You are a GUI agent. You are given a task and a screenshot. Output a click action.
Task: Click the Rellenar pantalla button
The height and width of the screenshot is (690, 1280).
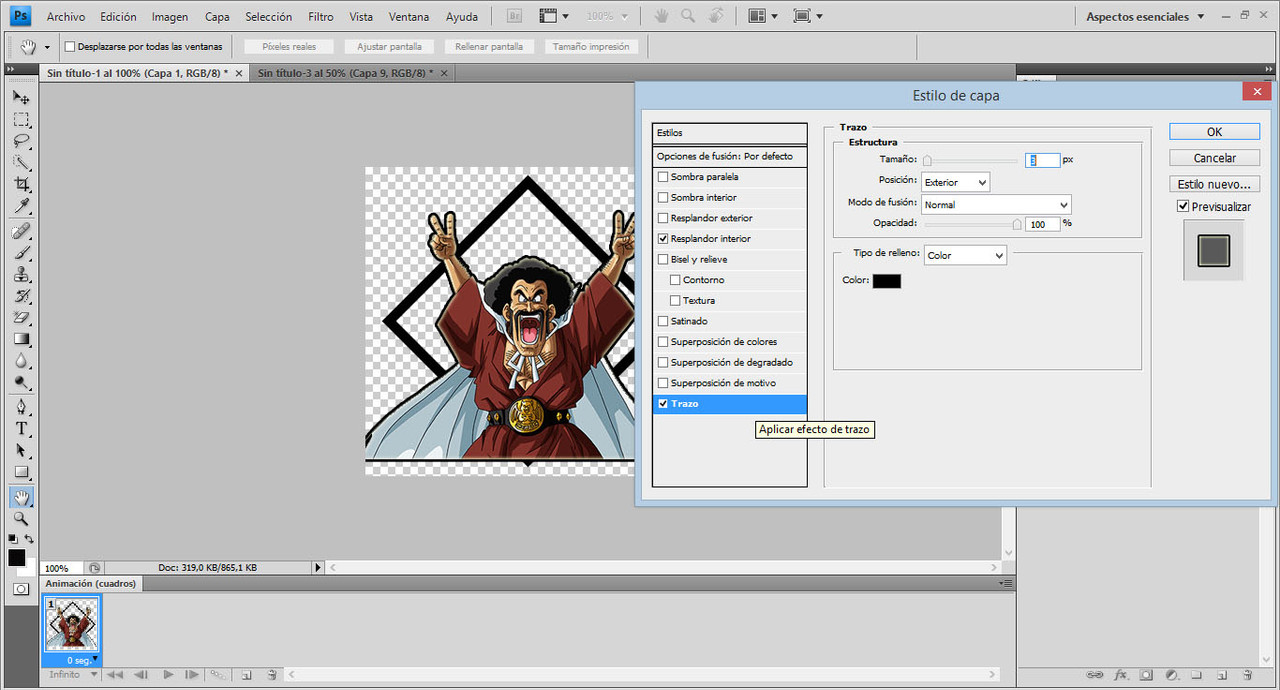point(489,47)
